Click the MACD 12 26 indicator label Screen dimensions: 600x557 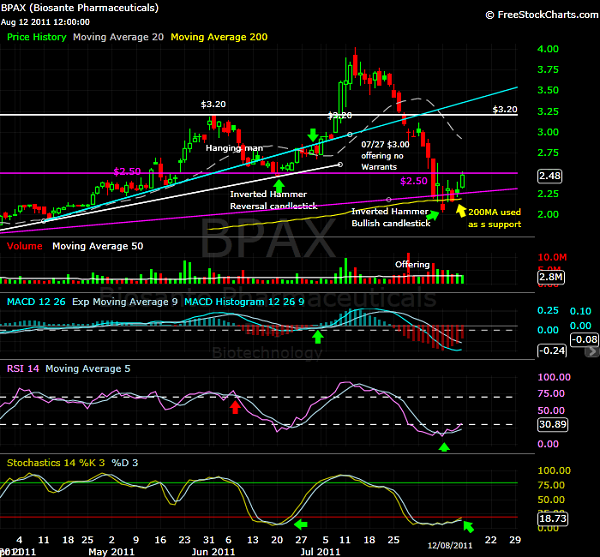(36, 301)
